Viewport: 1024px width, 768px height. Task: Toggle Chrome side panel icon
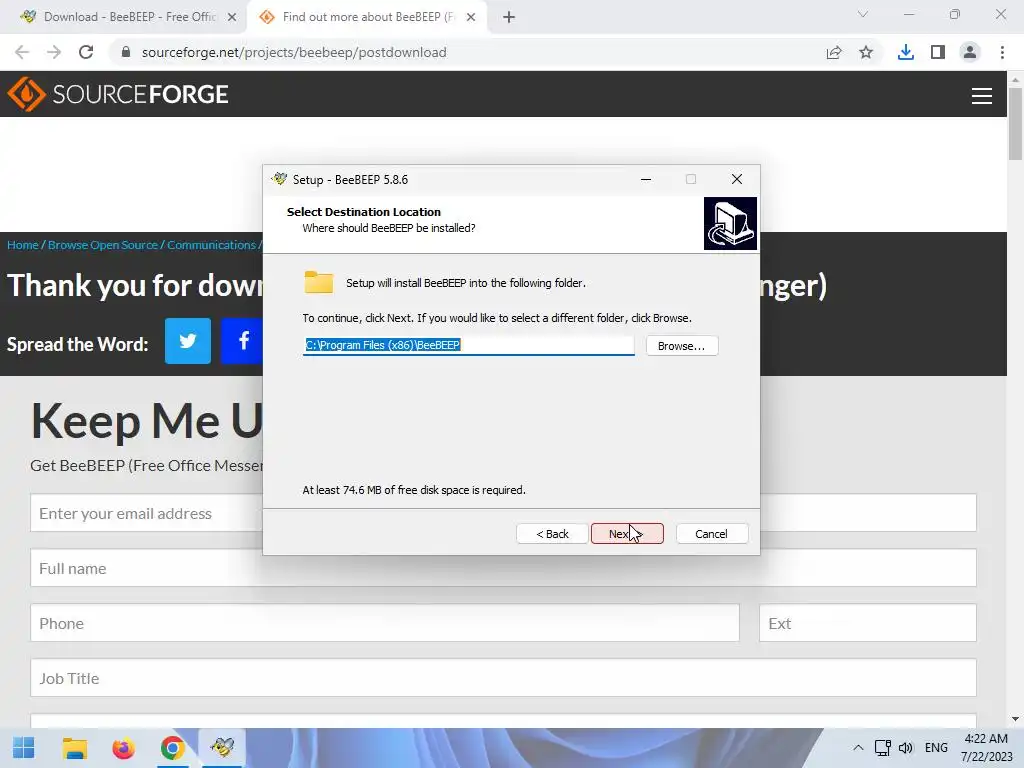(938, 52)
